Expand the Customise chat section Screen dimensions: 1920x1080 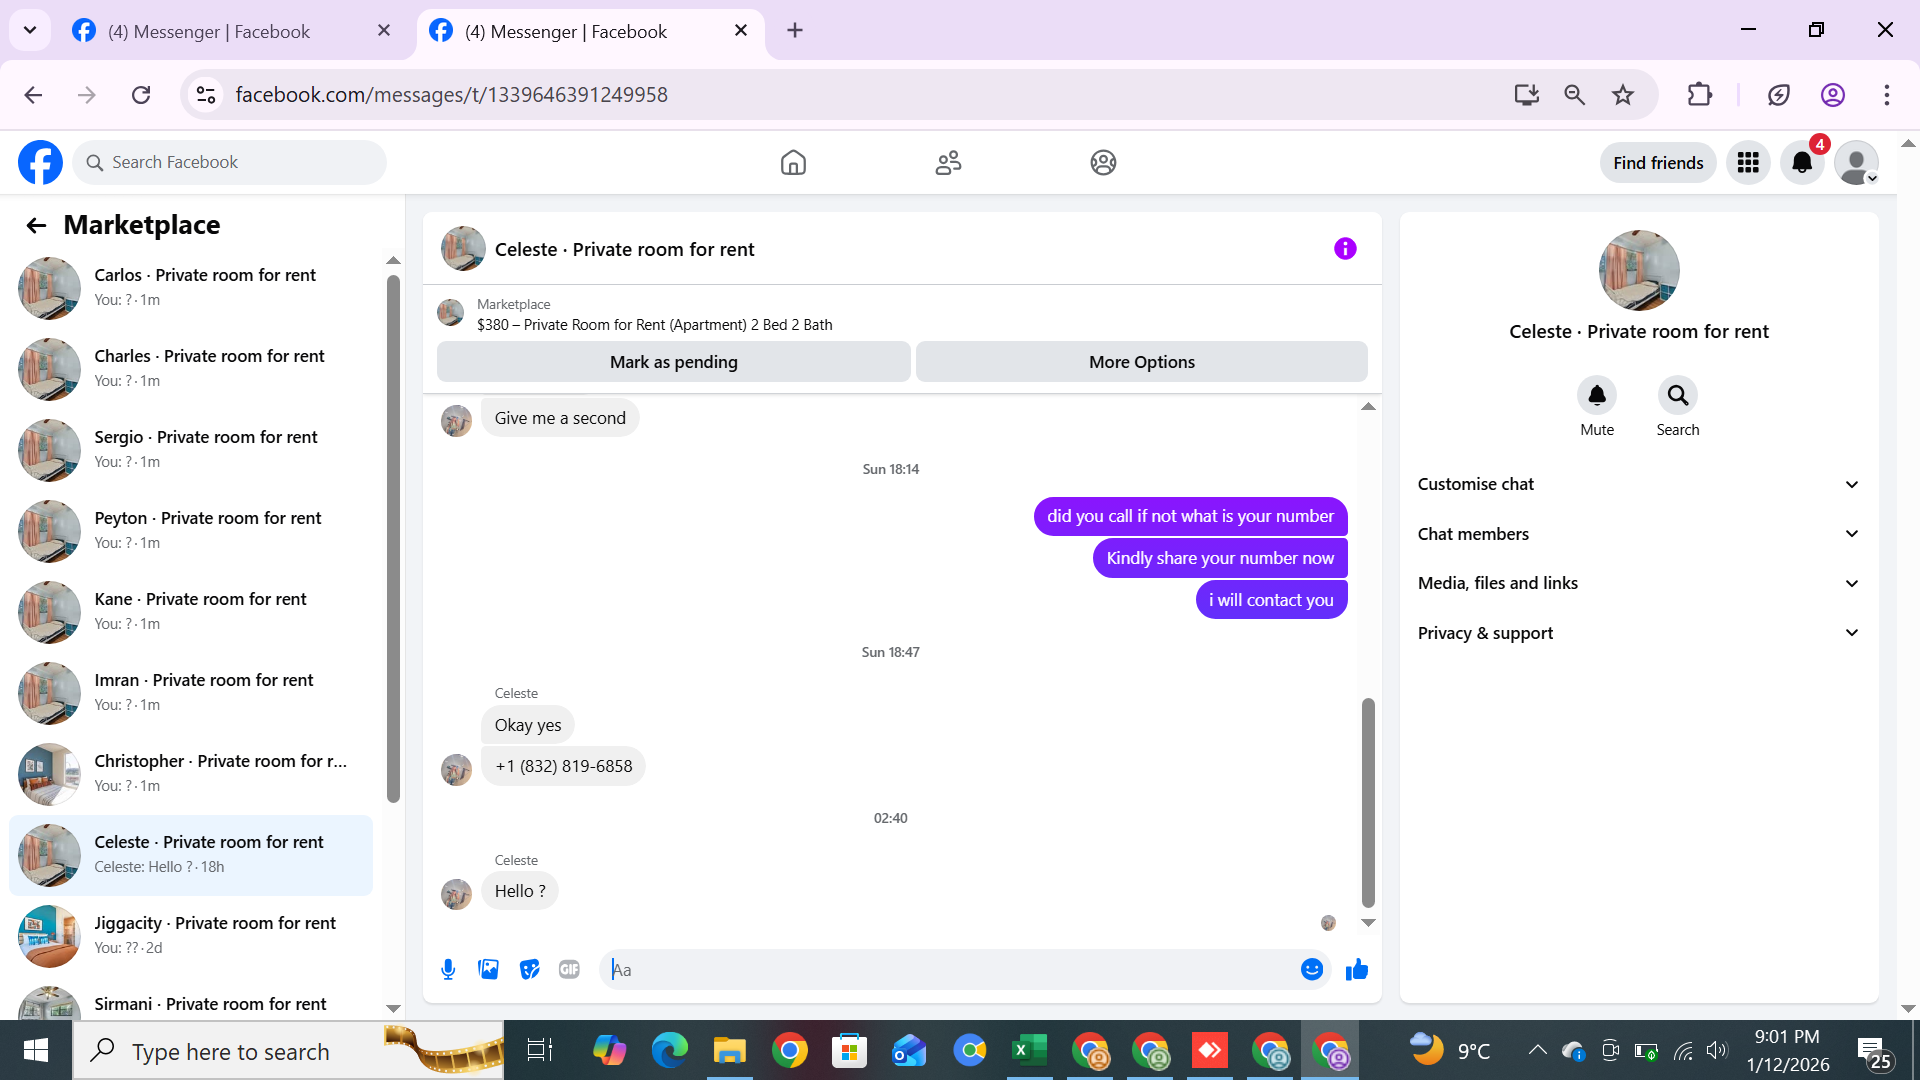point(1638,484)
